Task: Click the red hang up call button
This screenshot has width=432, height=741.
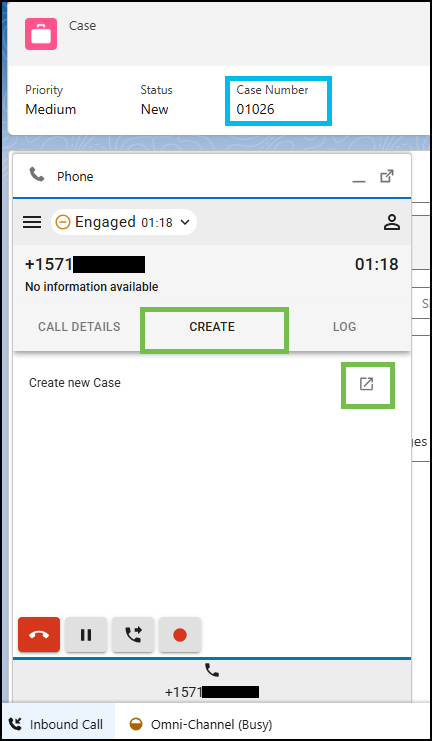Action: [39, 635]
